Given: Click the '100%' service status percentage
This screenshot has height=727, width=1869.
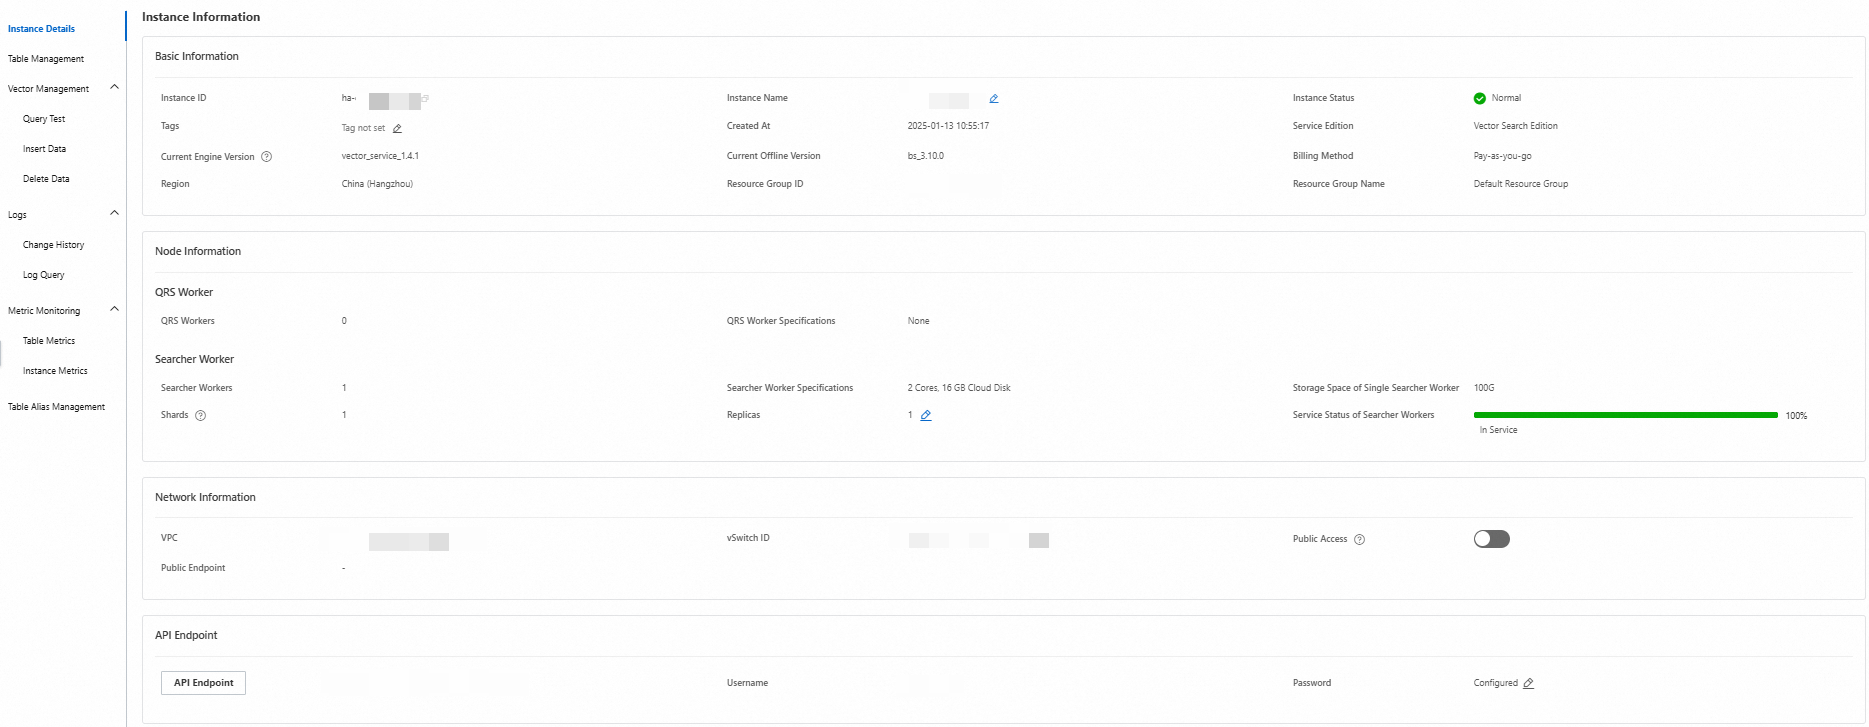Looking at the screenshot, I should pyautogui.click(x=1796, y=416).
